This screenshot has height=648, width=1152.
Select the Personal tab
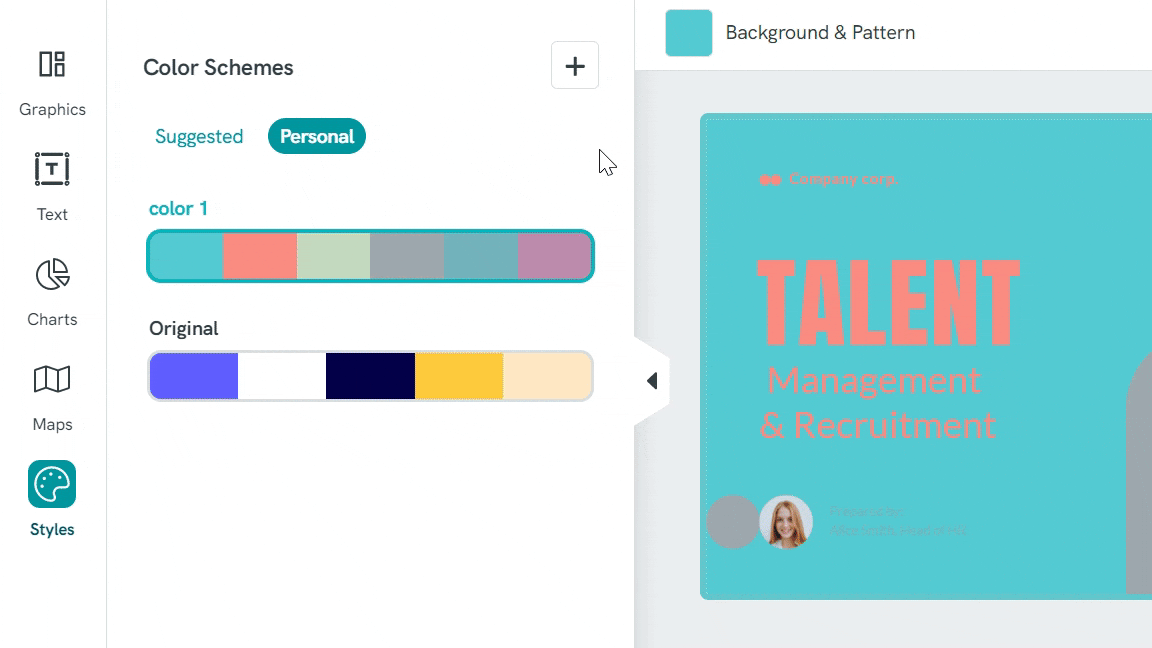317,136
